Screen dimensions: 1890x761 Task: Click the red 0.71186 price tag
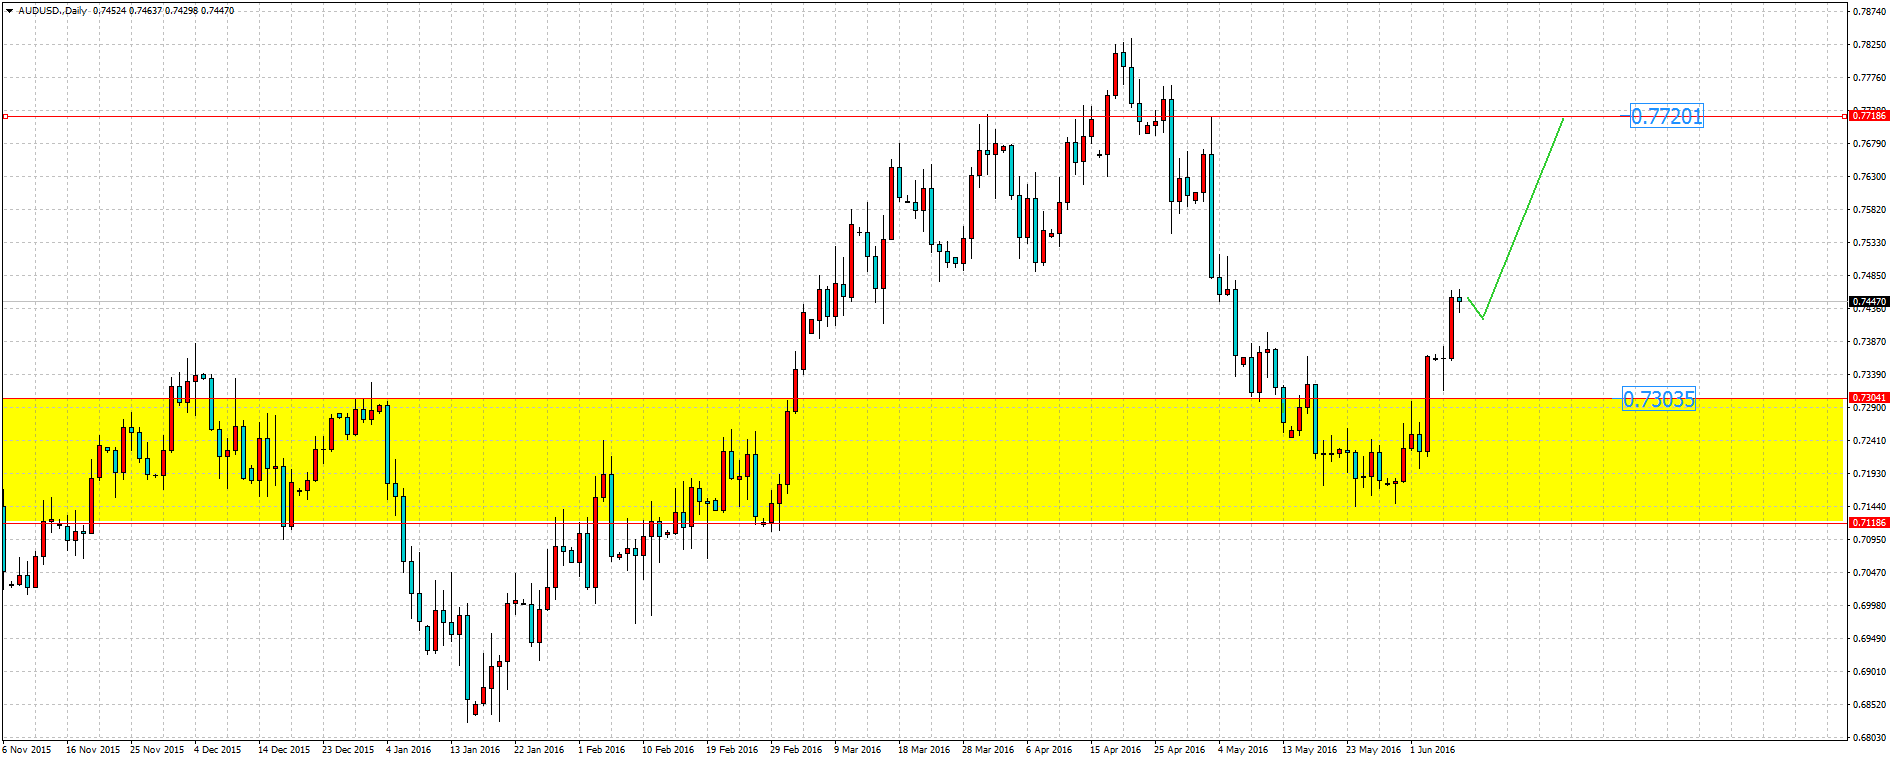[x=1868, y=523]
